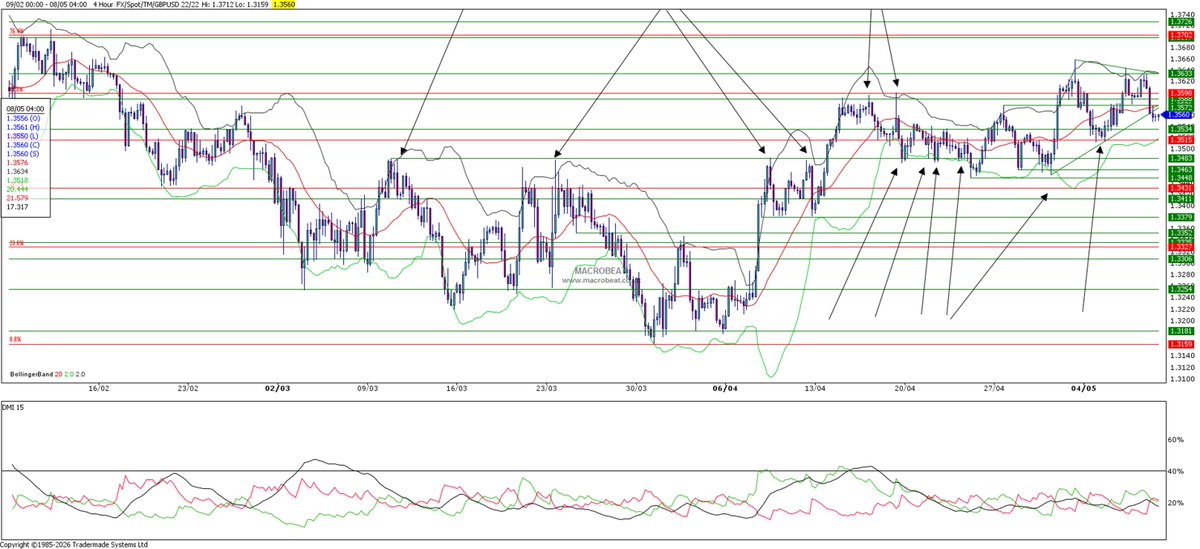1200x549 pixels.
Task: Select the blue 1.3560 current price marker
Action: [1178, 115]
